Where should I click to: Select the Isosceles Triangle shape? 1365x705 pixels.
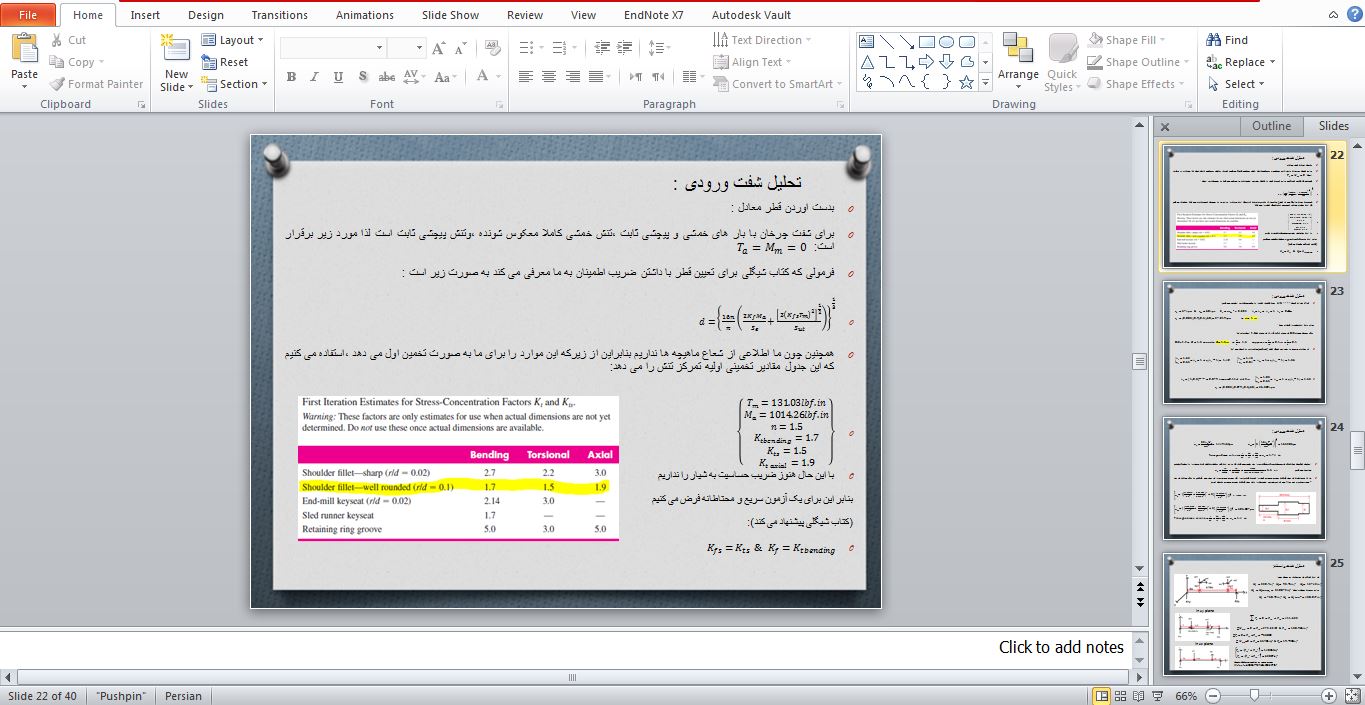point(866,62)
